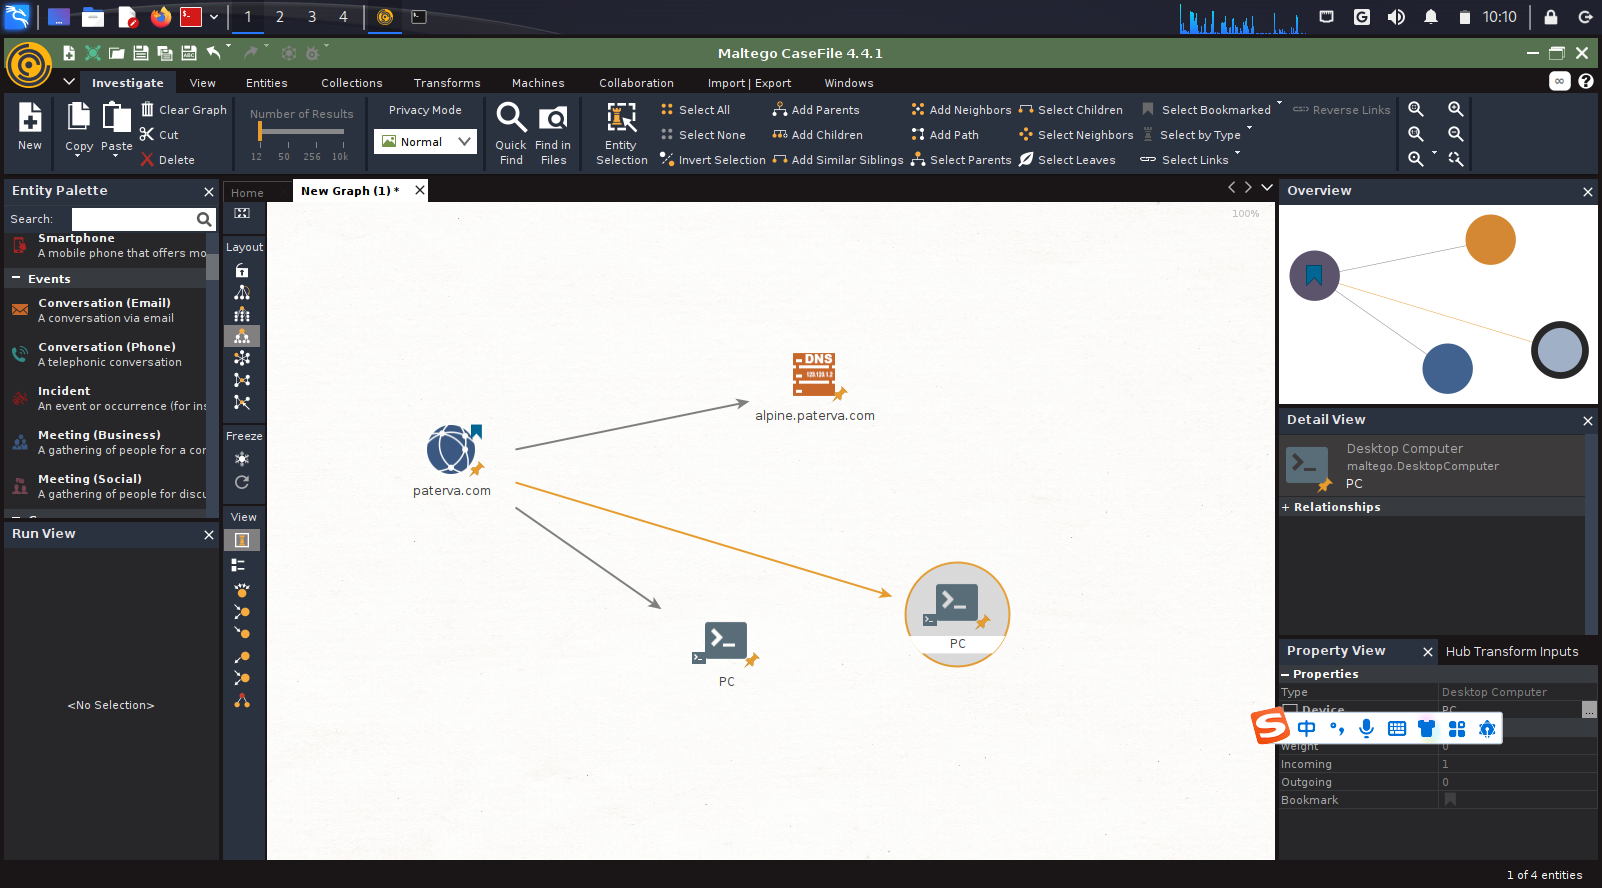Switch to the Home graph tab

click(247, 193)
